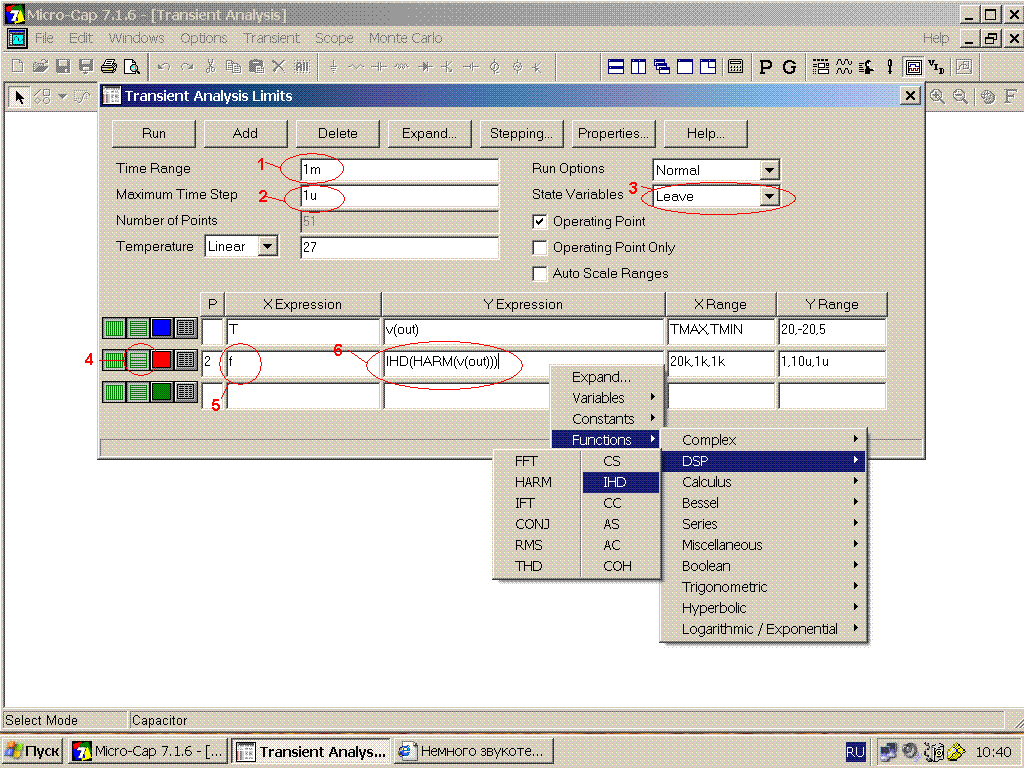This screenshot has height=768, width=1025.
Task: Toggle X-axis log/linear icon in first row
Action: coord(114,328)
